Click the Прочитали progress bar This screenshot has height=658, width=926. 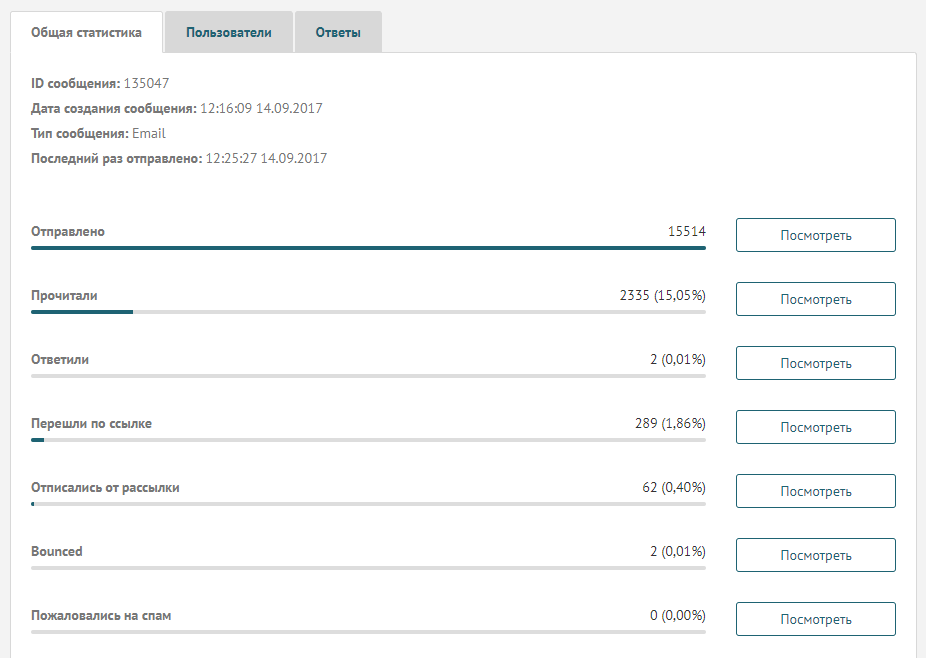(x=369, y=312)
